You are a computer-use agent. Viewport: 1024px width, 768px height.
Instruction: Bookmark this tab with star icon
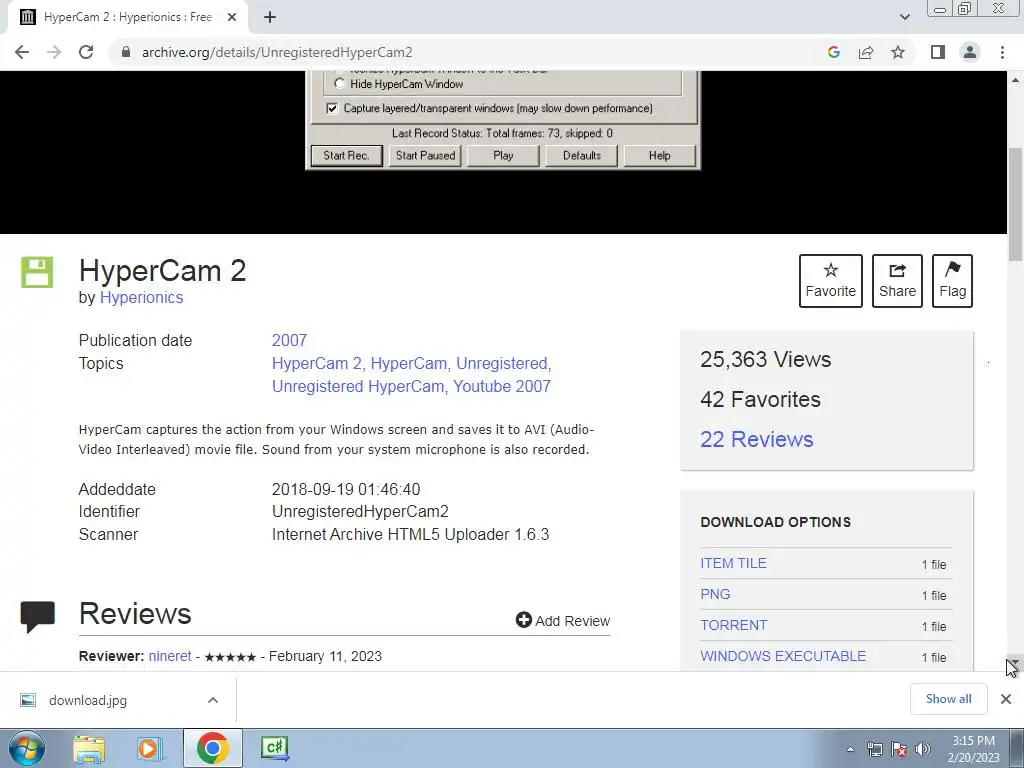[x=898, y=52]
